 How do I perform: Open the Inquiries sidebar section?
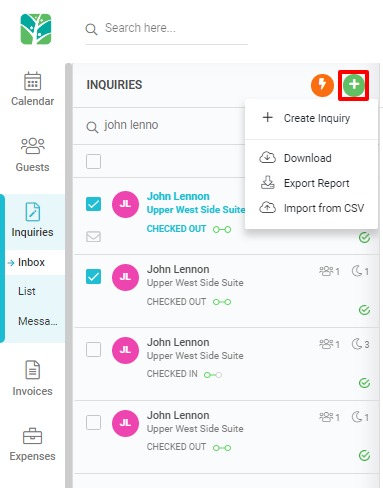32,220
